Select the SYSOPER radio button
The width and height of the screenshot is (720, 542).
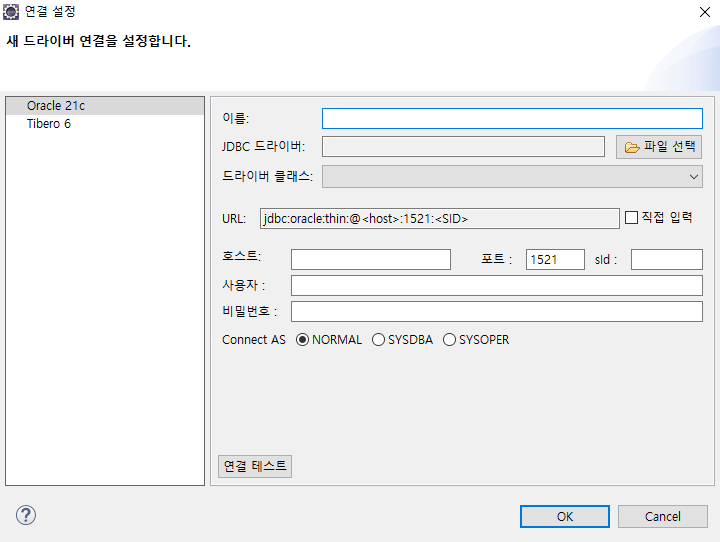(449, 340)
